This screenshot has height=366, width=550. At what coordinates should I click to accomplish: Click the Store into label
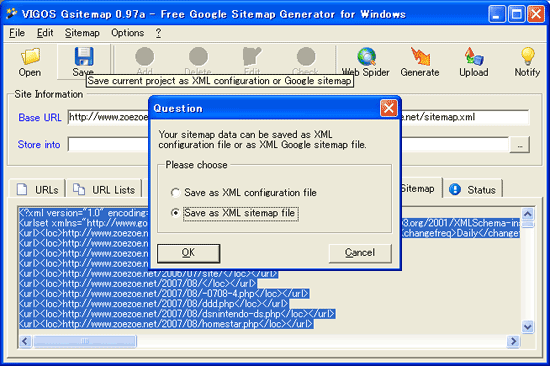(39, 145)
